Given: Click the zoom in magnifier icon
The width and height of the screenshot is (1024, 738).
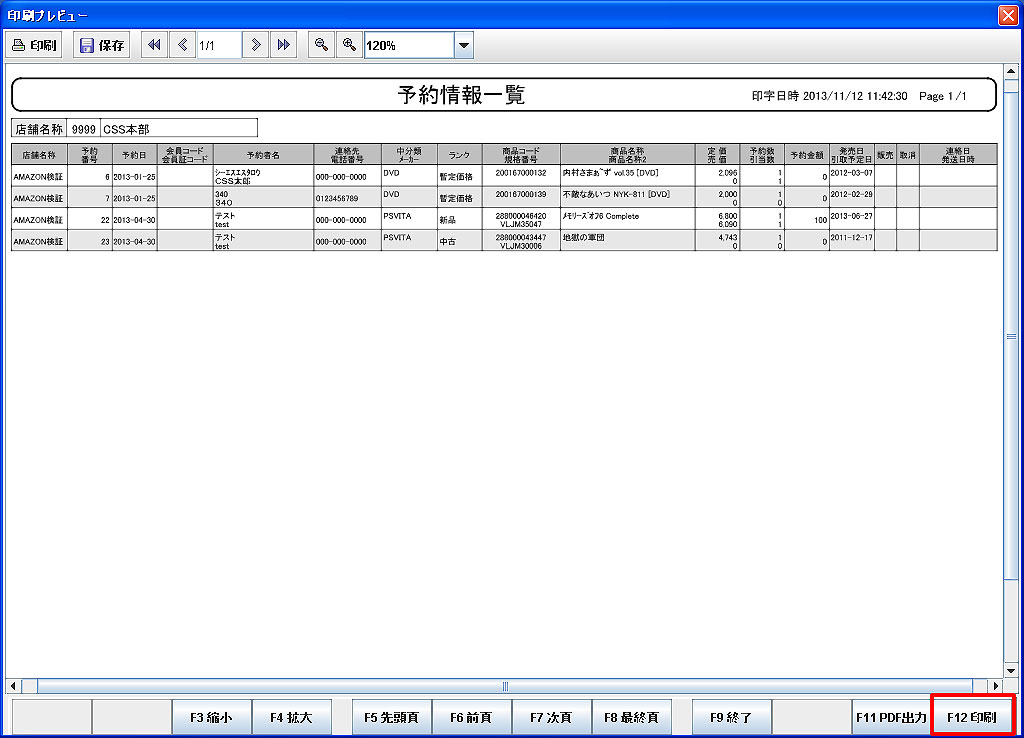Looking at the screenshot, I should (x=349, y=45).
